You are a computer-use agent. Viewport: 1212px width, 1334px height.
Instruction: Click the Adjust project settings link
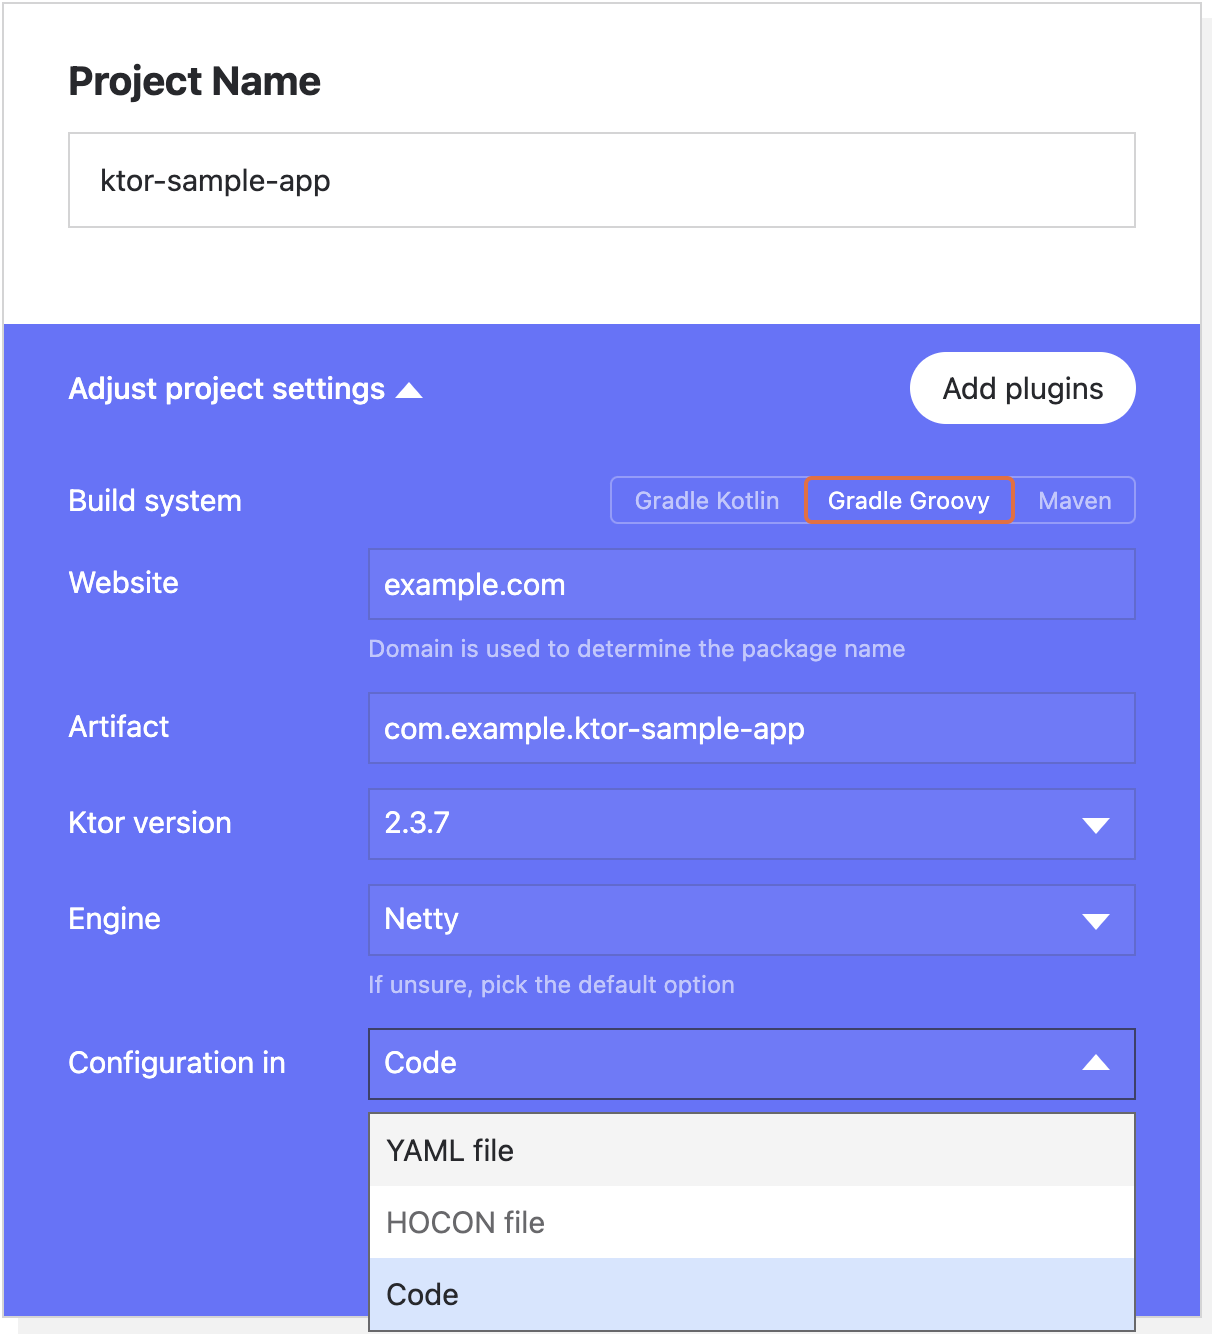tap(227, 389)
